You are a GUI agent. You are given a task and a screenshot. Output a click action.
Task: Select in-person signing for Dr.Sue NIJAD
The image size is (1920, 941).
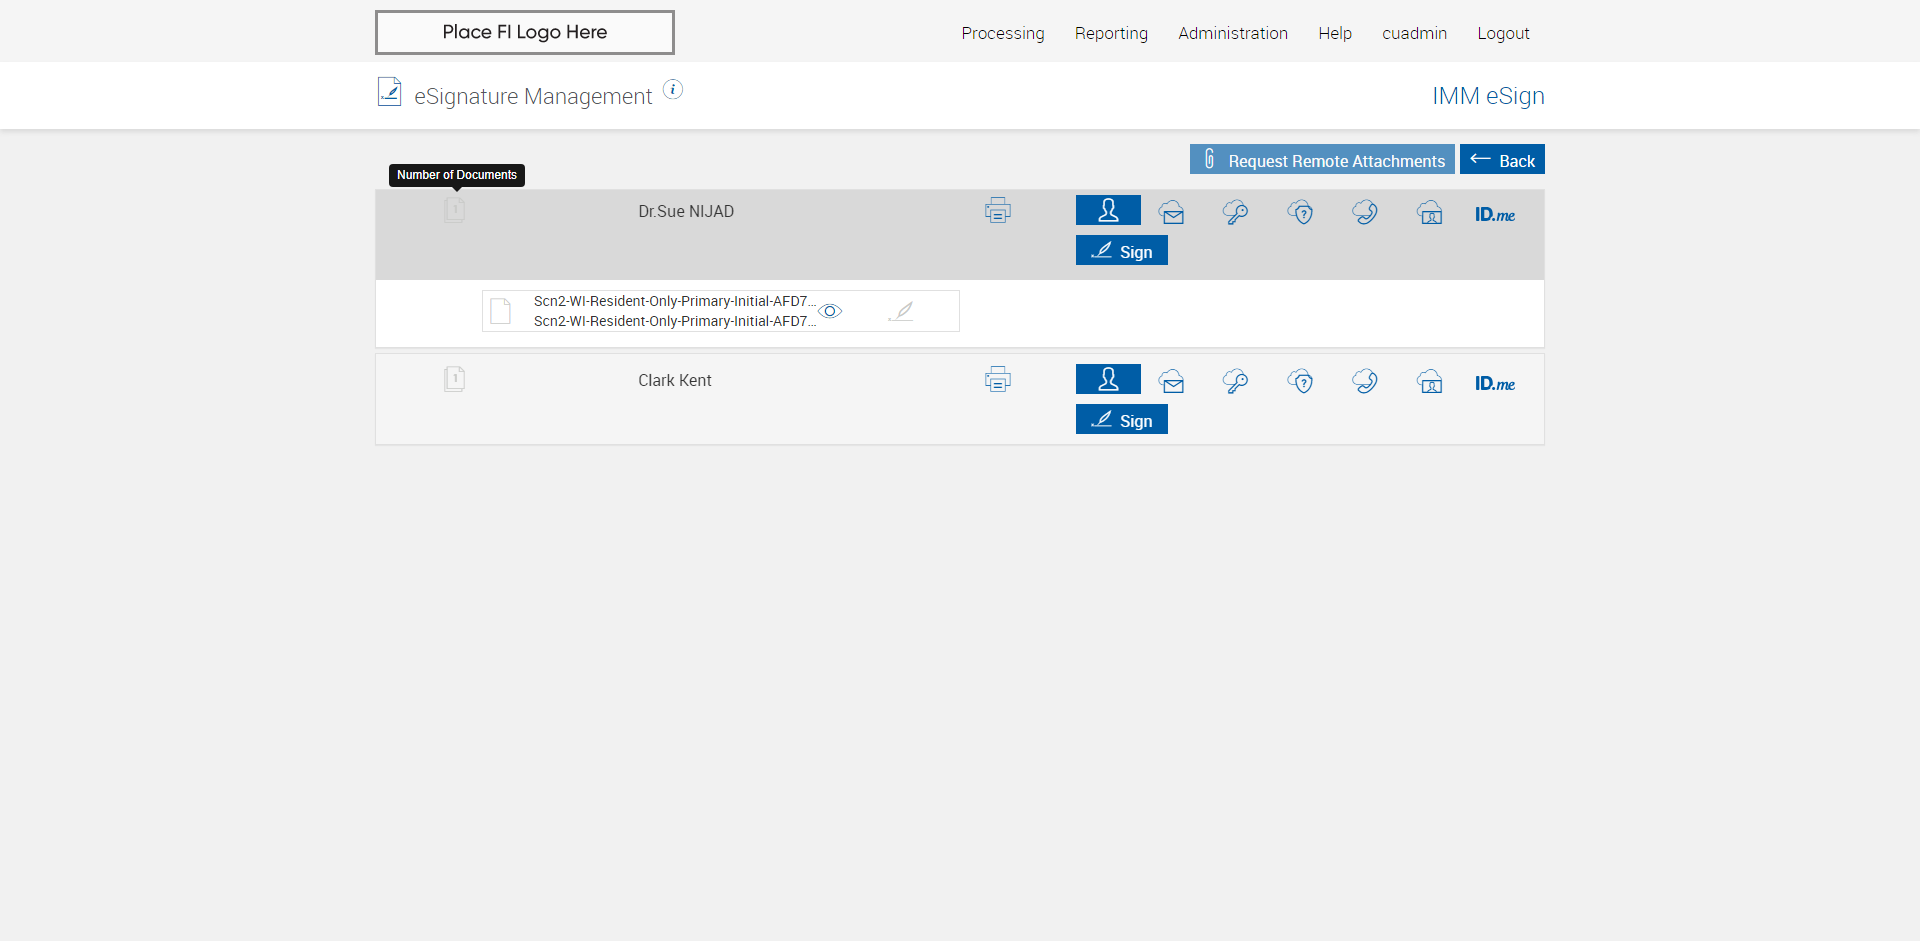pos(1108,210)
